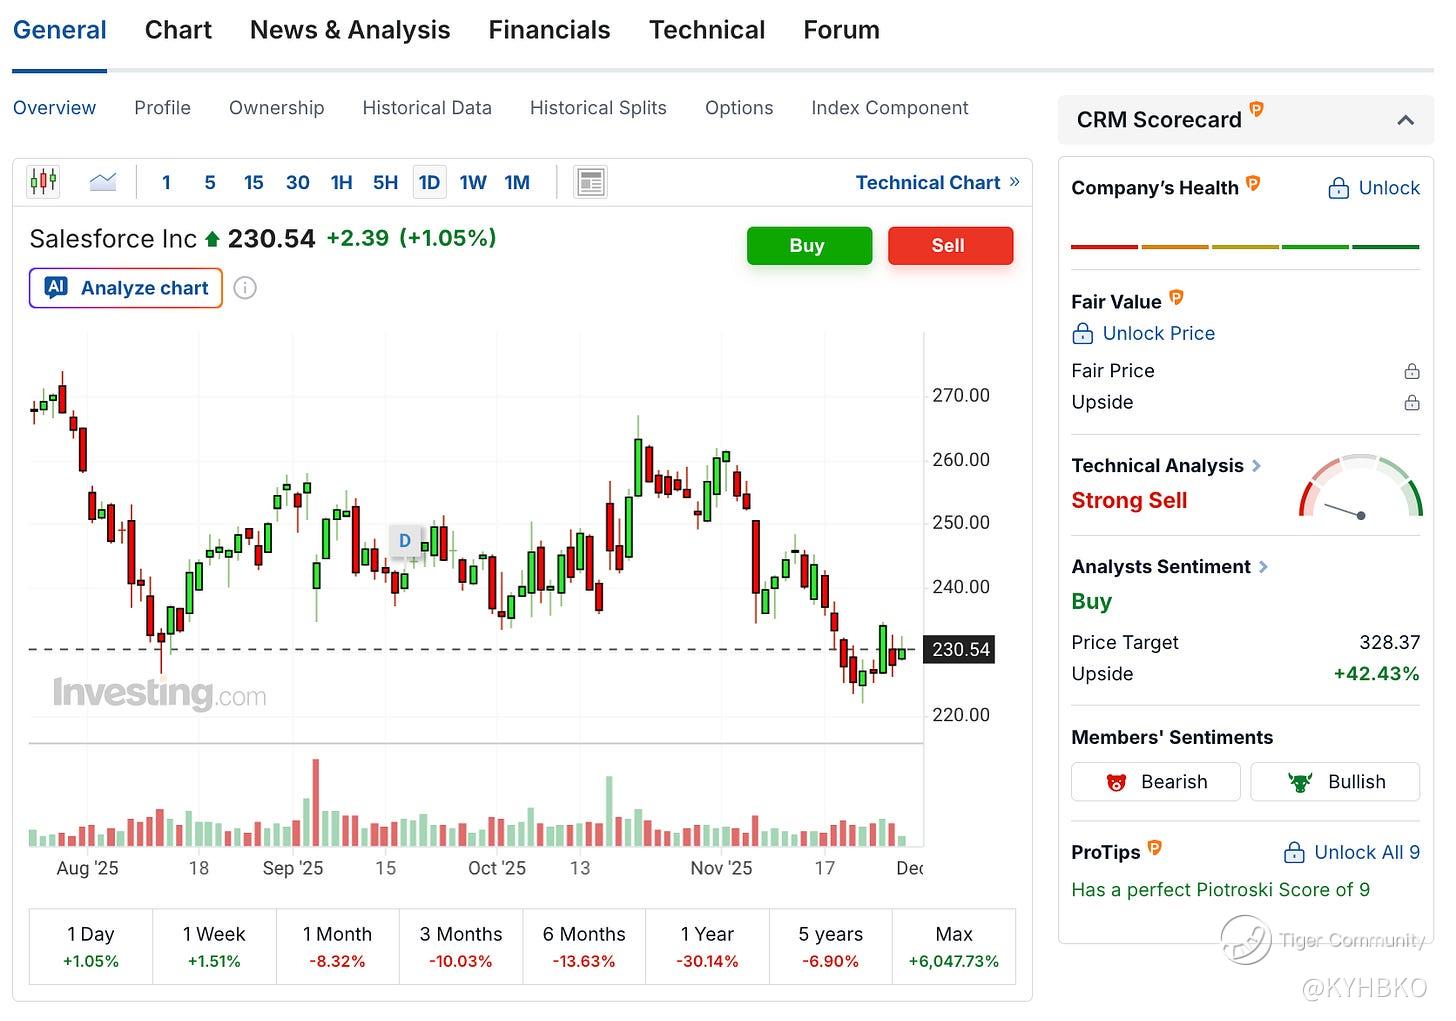
Task: Select the 3 Months performance range
Action: (461, 947)
